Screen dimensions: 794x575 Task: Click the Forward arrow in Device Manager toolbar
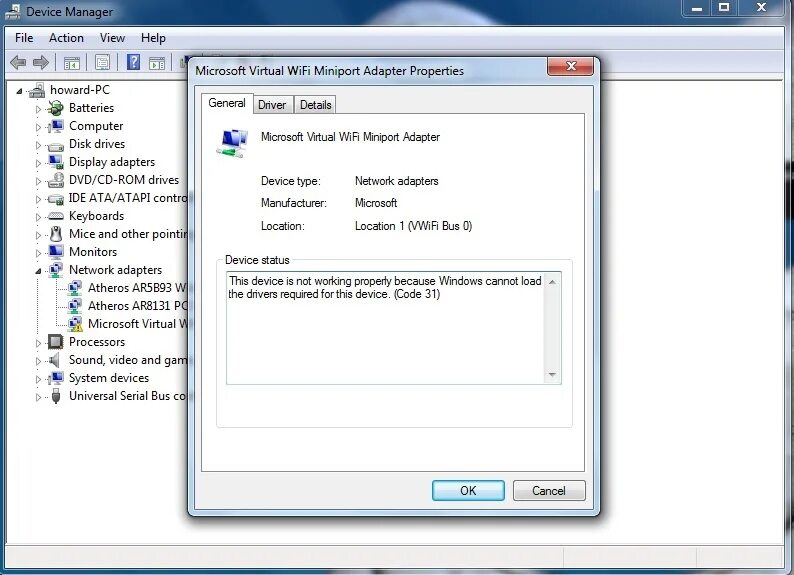pyautogui.click(x=41, y=63)
